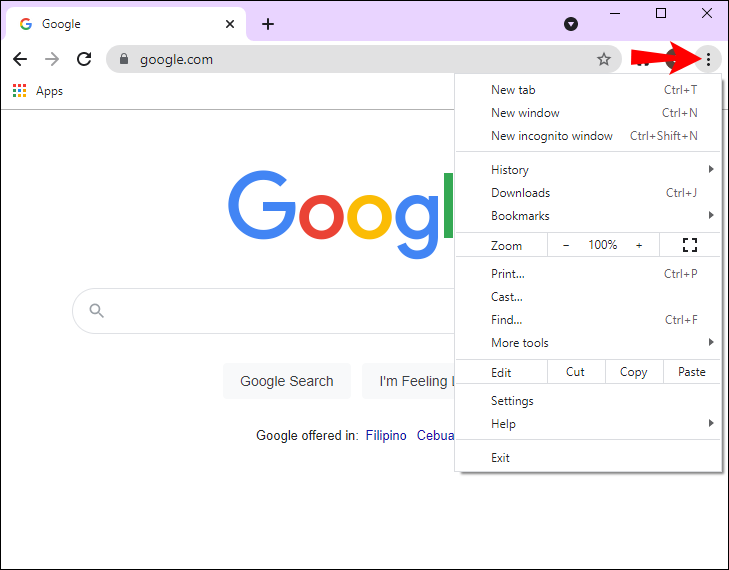Open the Cebuano language link

click(435, 436)
